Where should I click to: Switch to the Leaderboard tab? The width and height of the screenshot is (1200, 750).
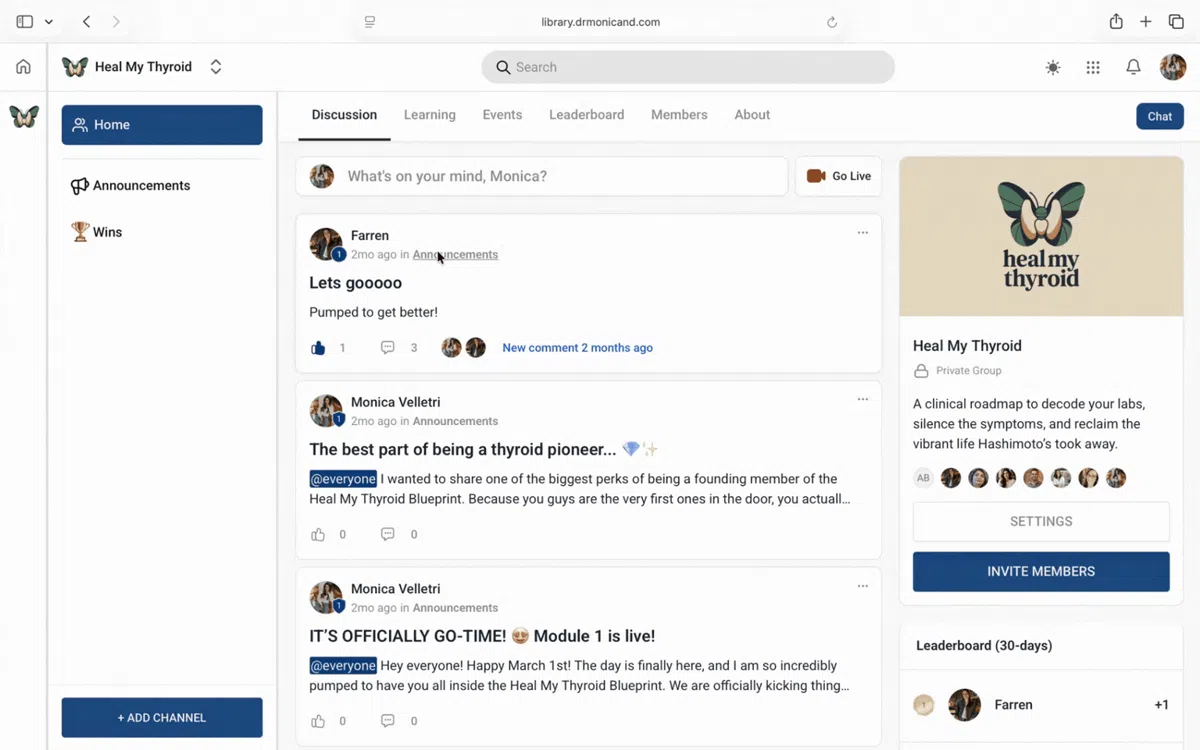[587, 115]
